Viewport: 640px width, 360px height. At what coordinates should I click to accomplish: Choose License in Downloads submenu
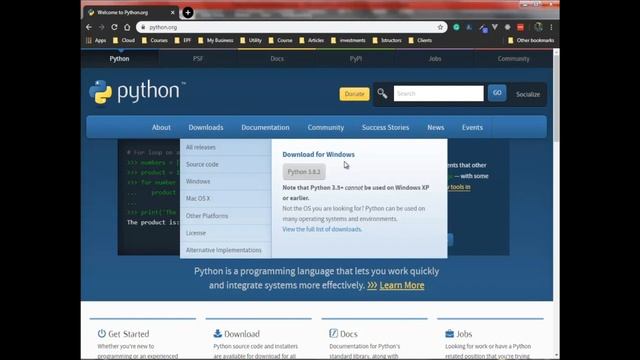click(226, 233)
